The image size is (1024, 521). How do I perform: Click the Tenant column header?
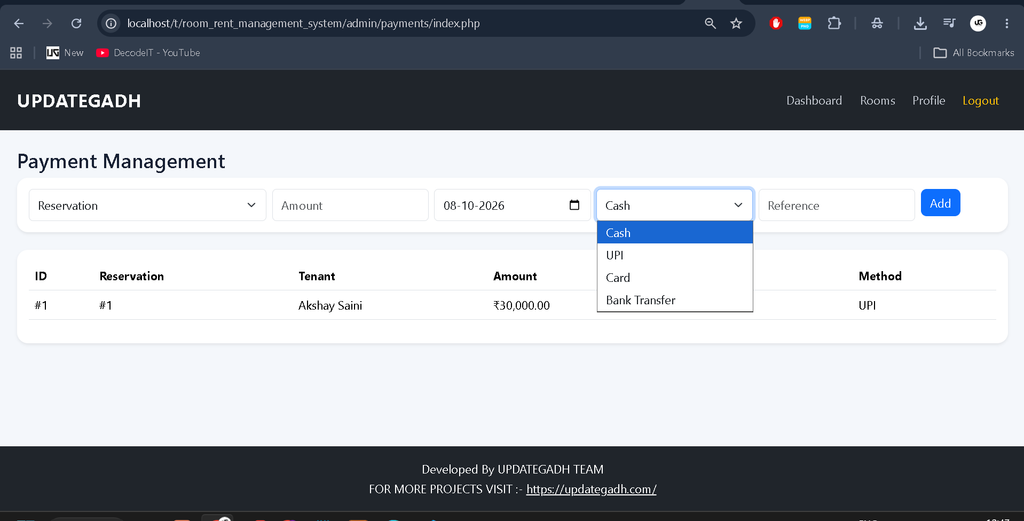pos(317,276)
